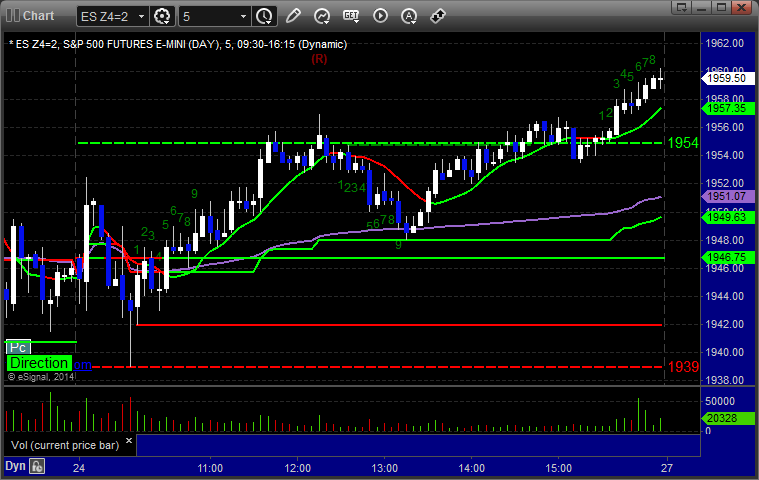Click the pop-out window icon
759x480 pixels.
[x=682, y=7]
